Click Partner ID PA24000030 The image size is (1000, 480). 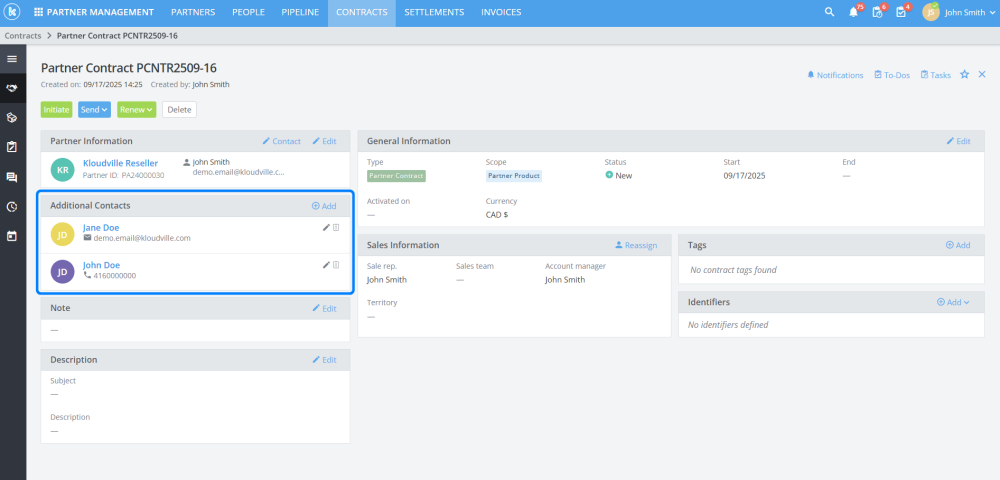(x=124, y=175)
